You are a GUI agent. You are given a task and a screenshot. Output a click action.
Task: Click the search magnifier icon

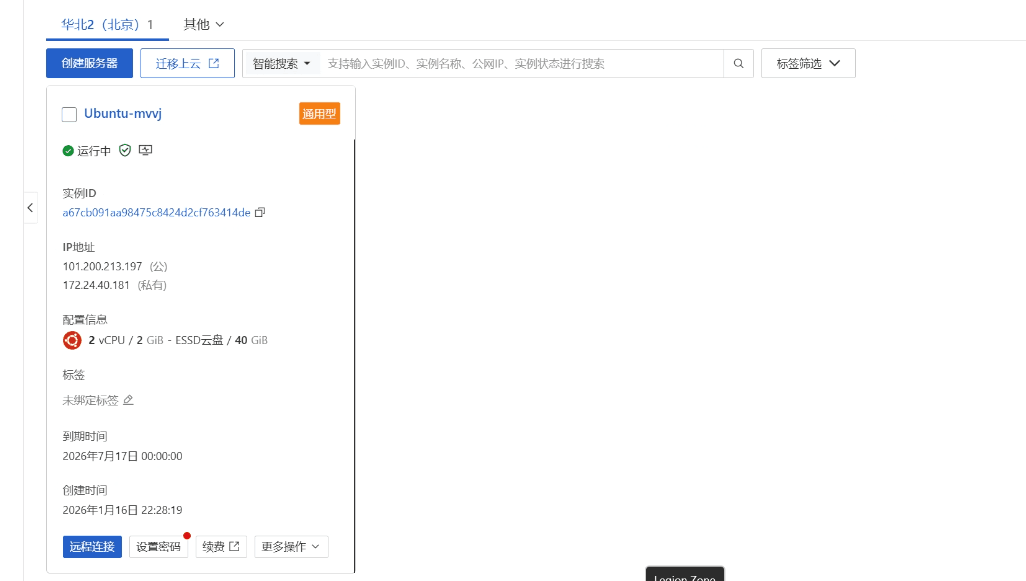pyautogui.click(x=738, y=64)
